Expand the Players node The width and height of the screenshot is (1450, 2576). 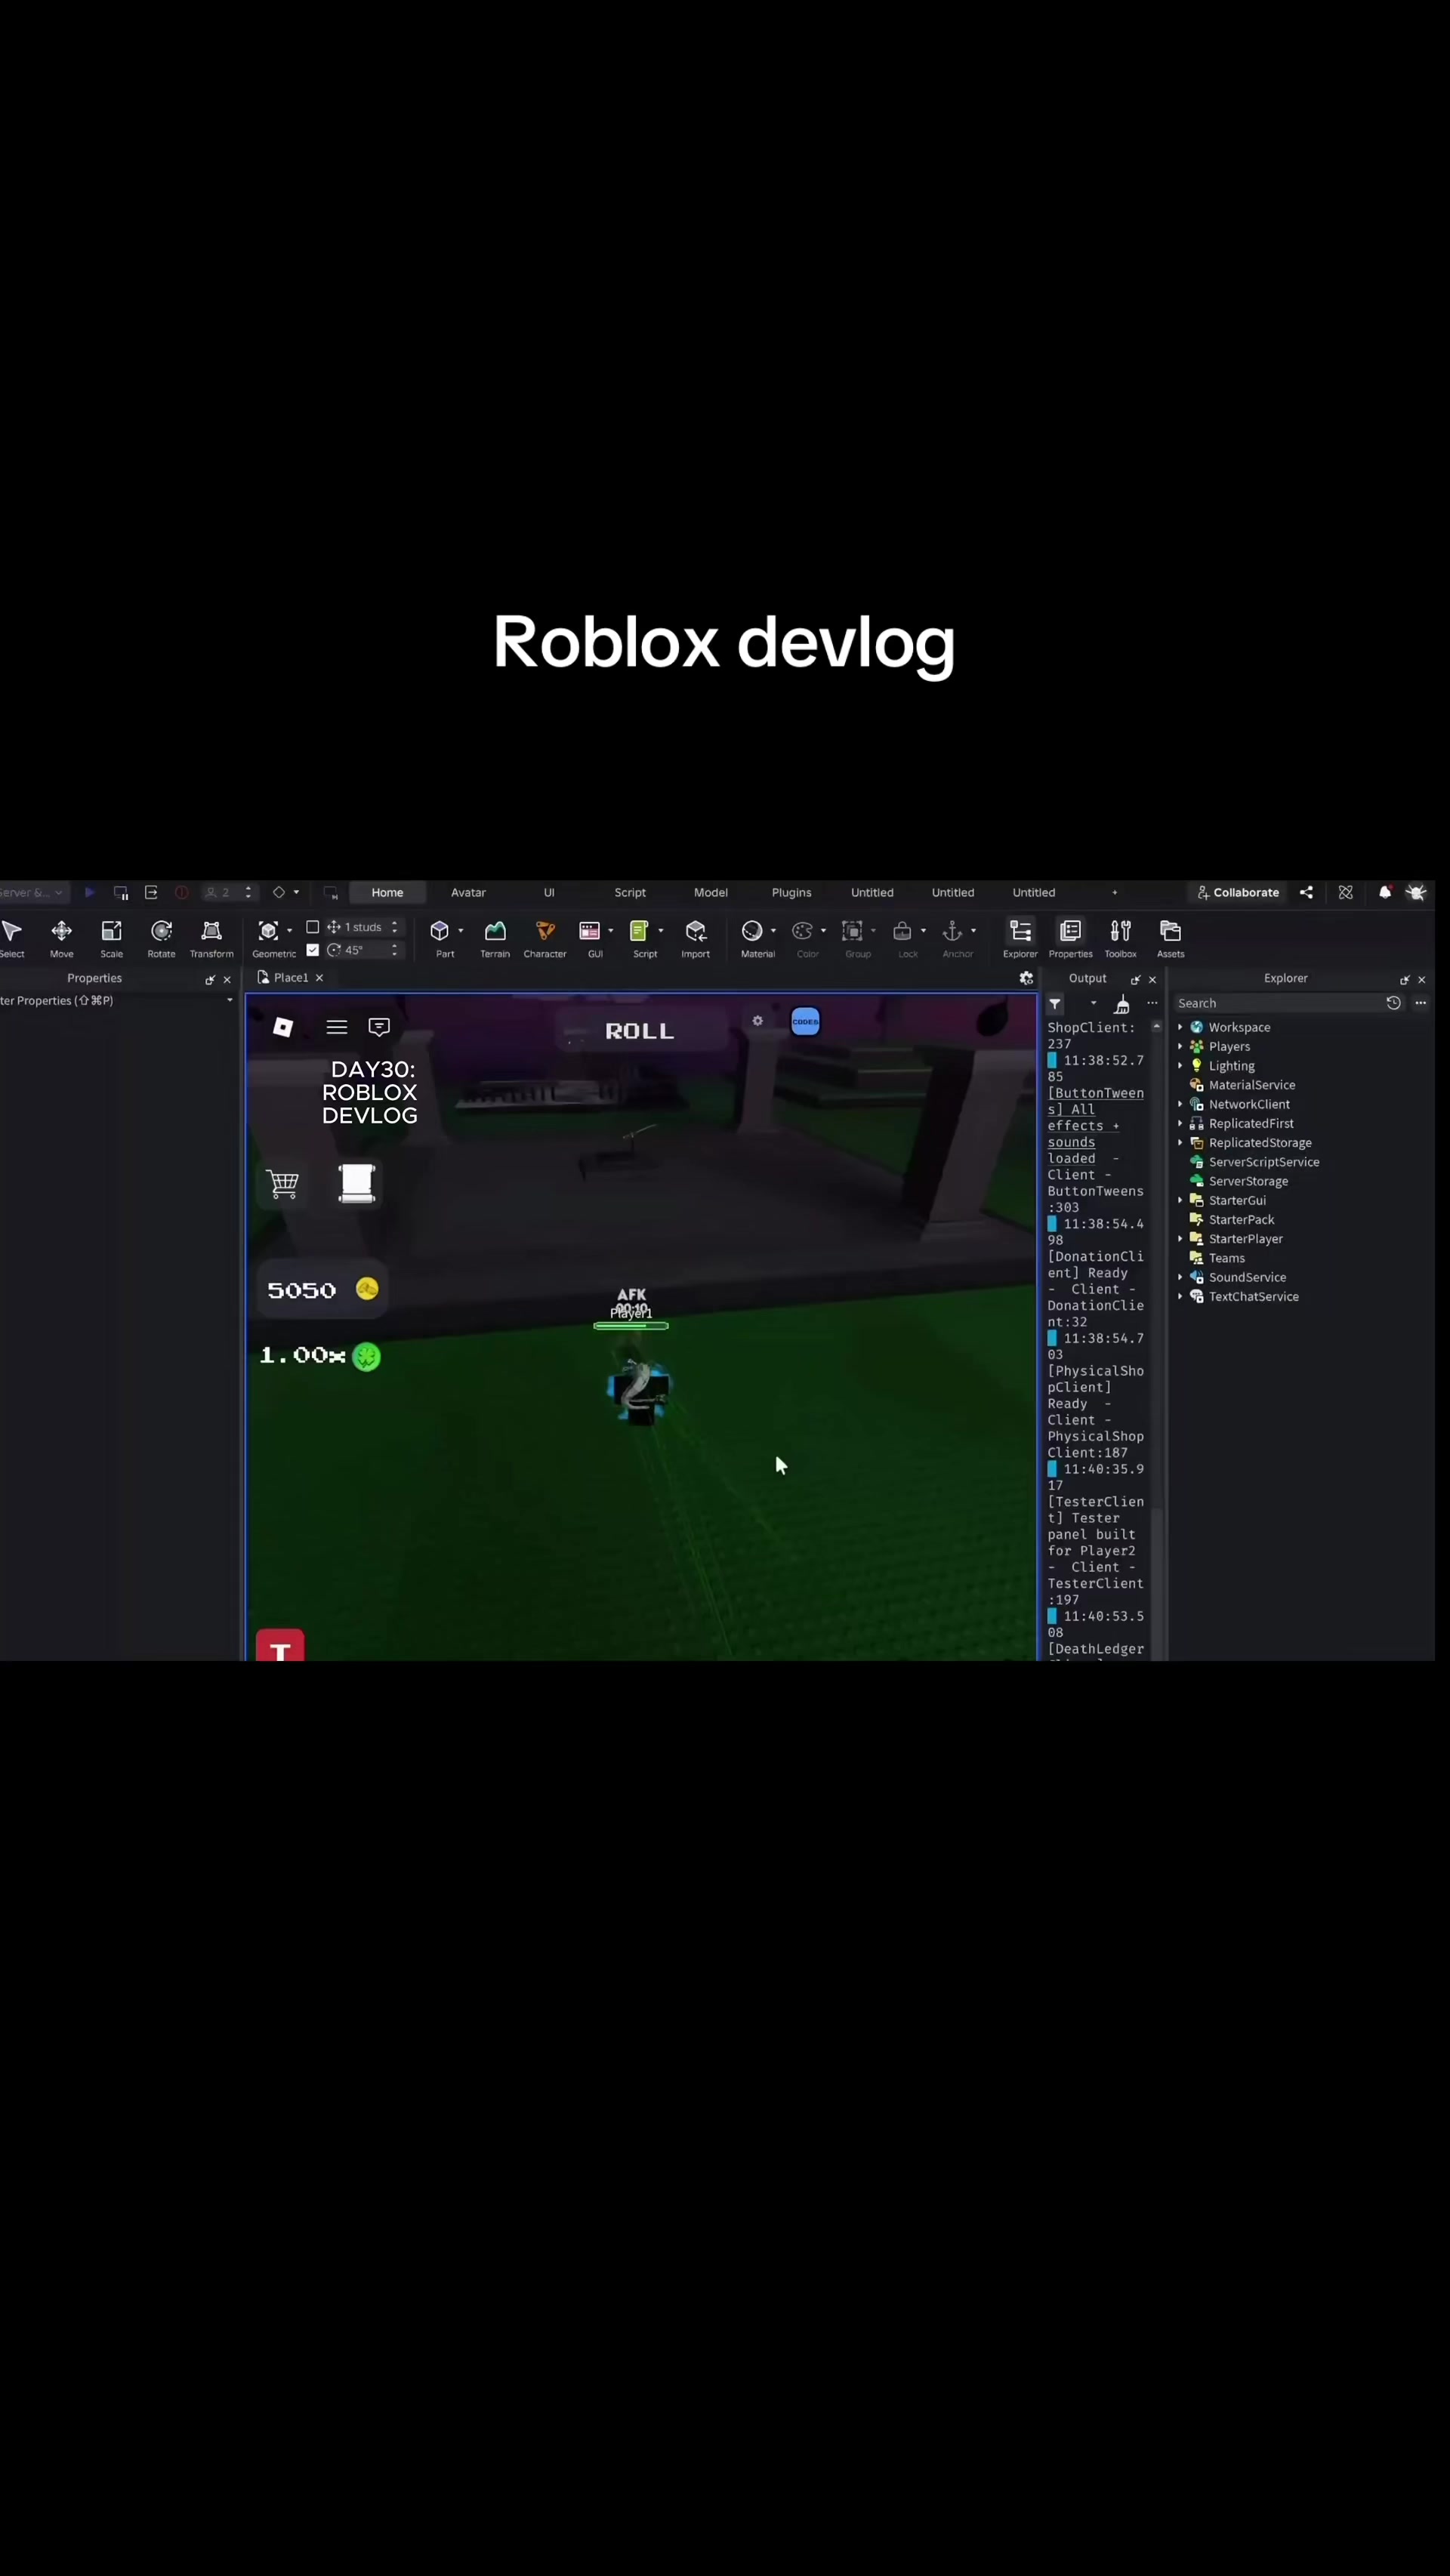click(1180, 1046)
